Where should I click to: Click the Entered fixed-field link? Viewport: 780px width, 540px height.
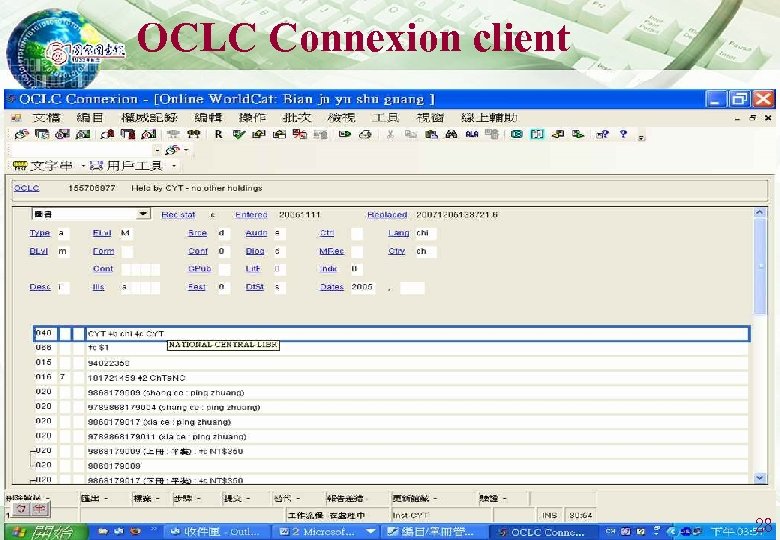click(x=251, y=215)
